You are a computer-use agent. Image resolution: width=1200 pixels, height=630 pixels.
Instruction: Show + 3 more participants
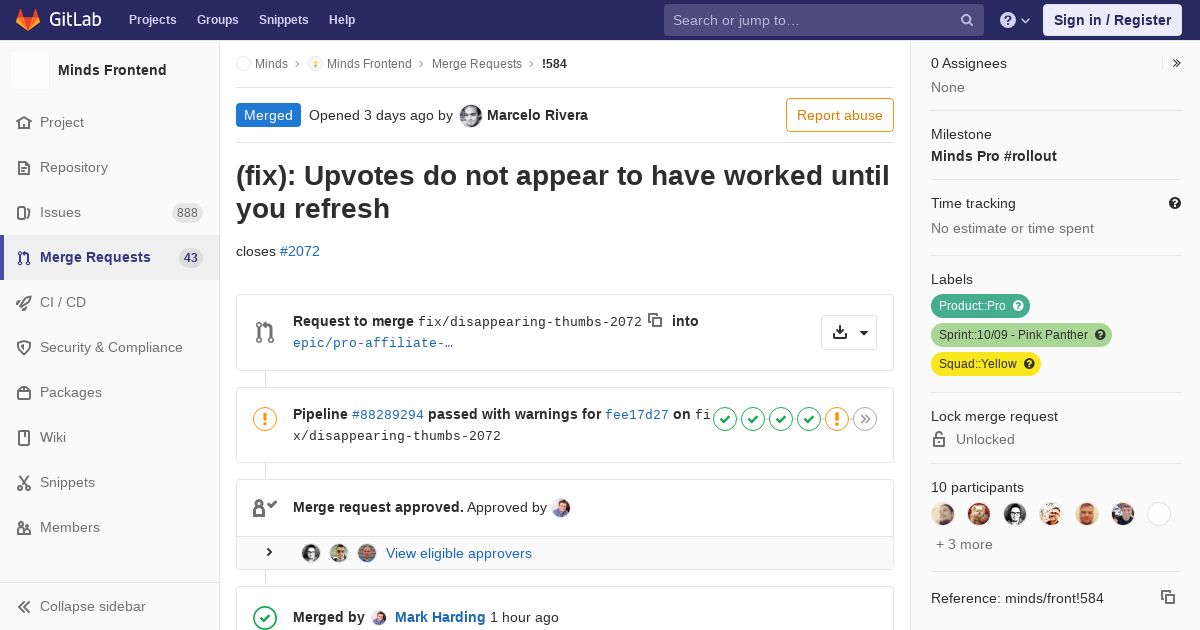(x=964, y=544)
